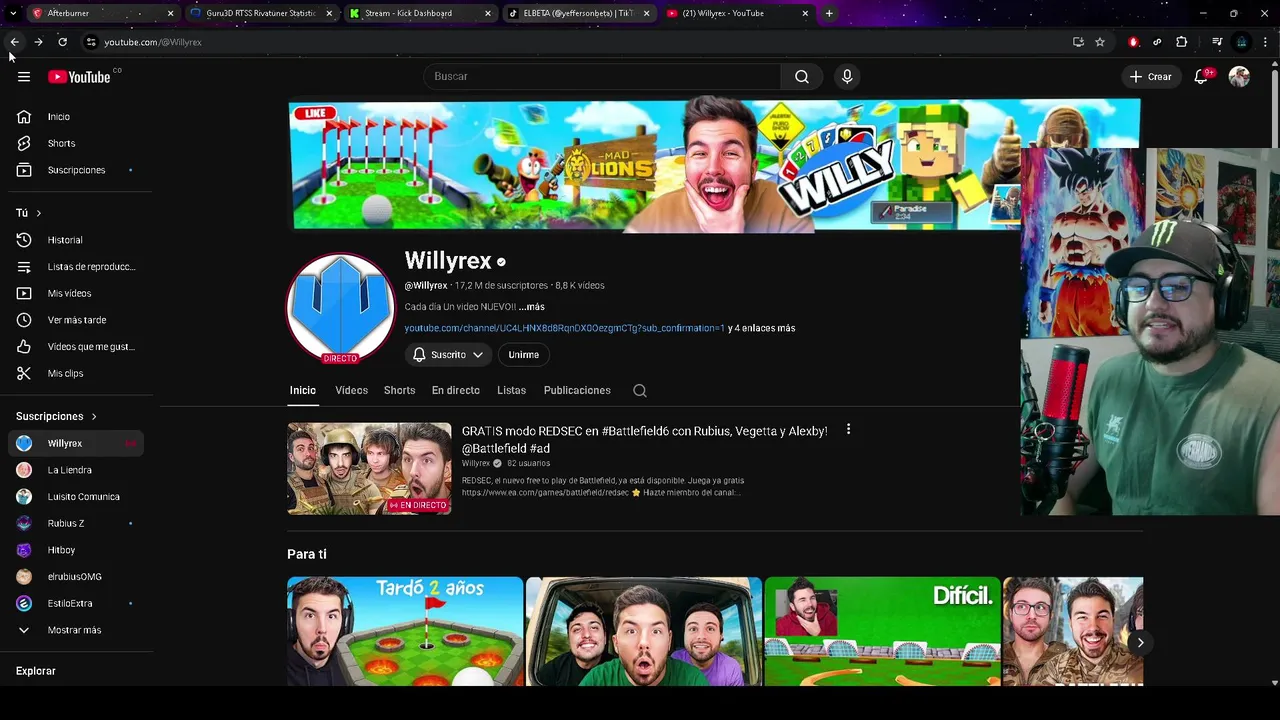Screen dimensions: 1280x720
Task: Expand the Tú section
Action: [28, 213]
